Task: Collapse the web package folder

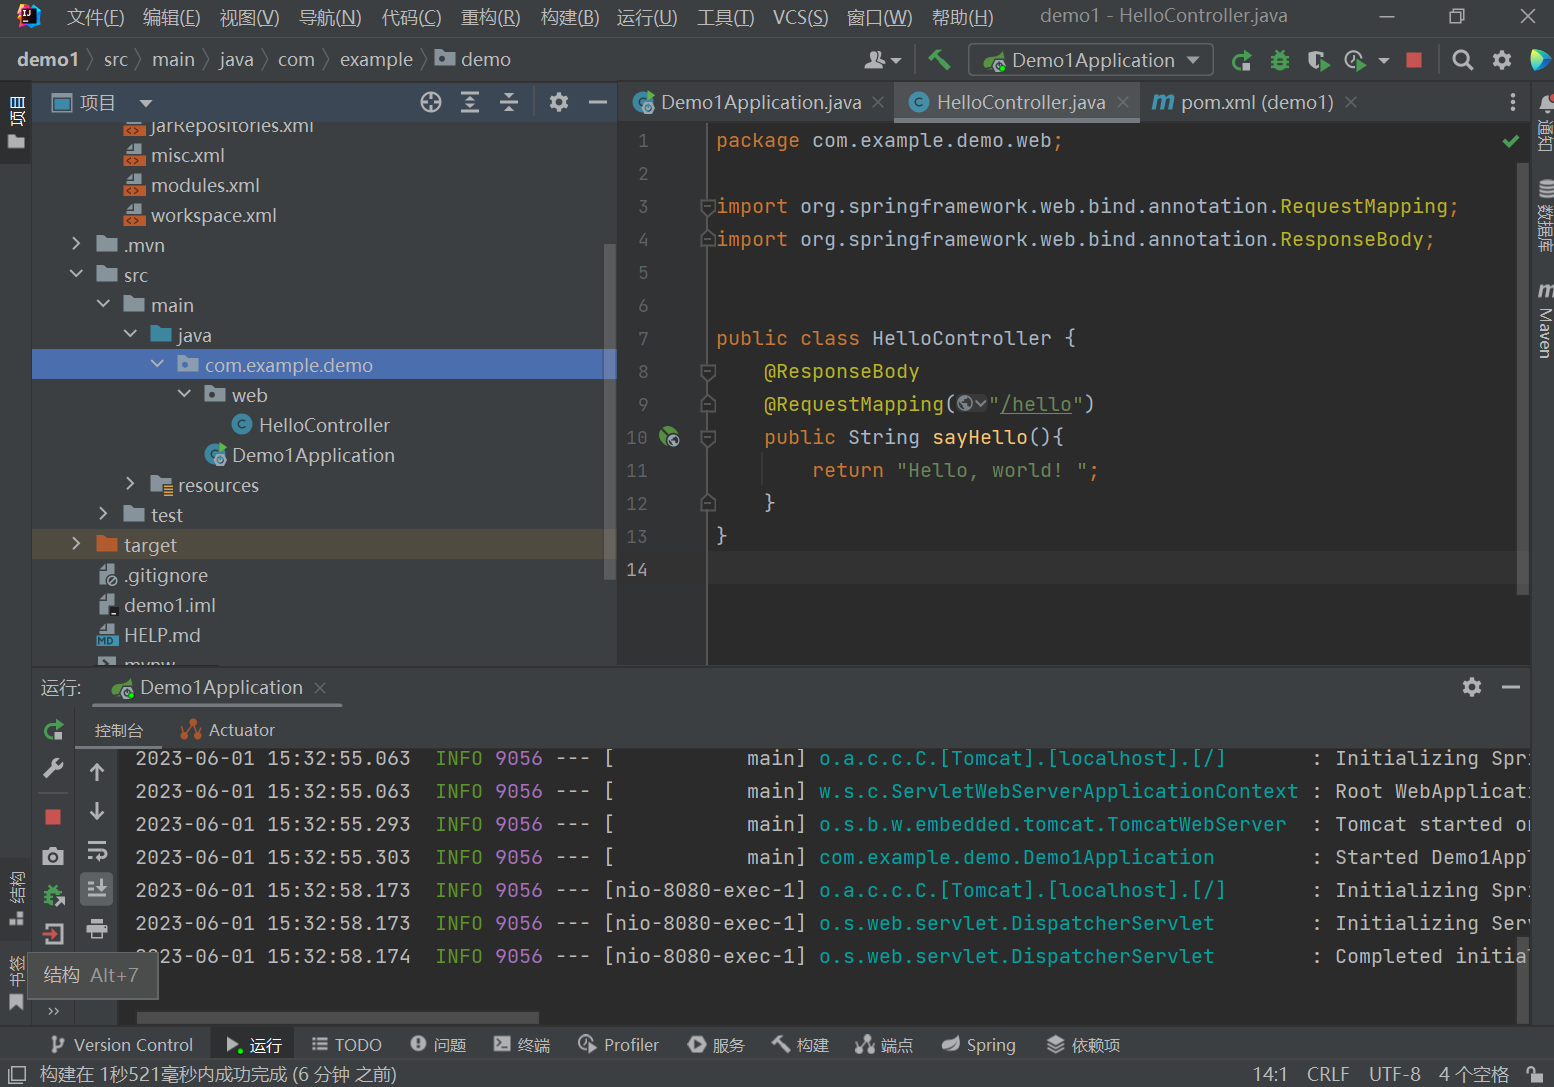Action: pos(184,394)
